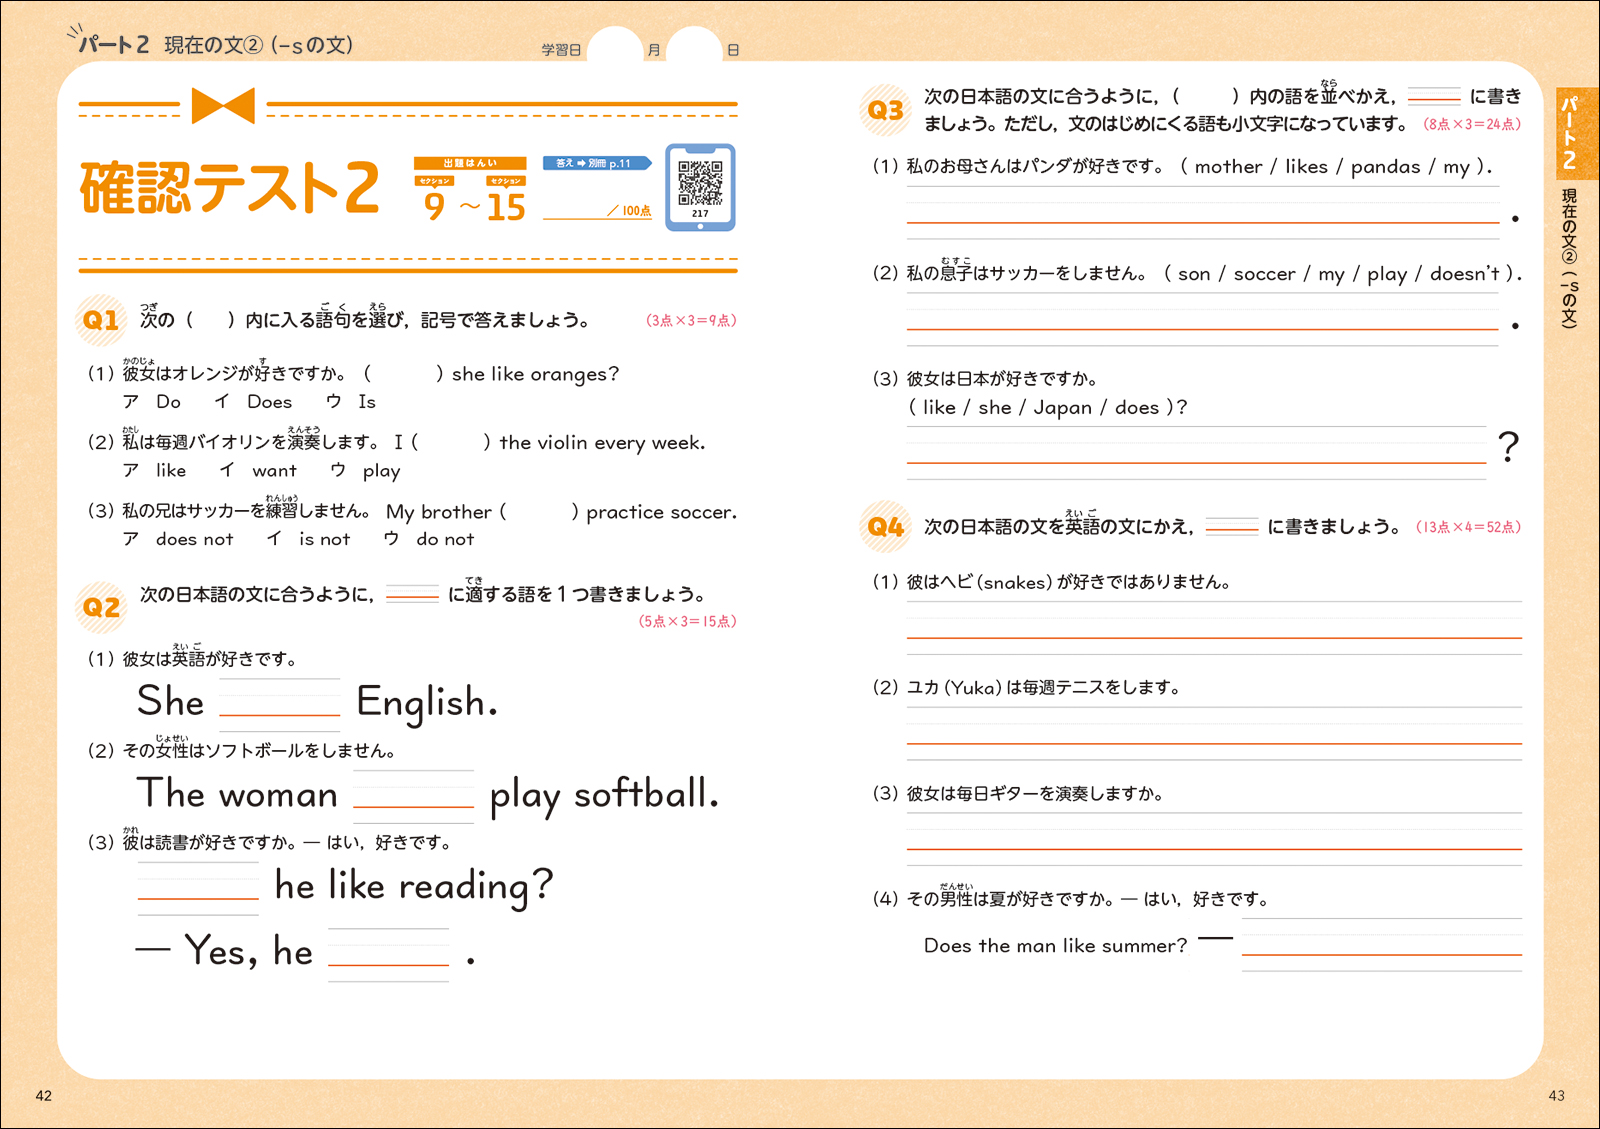Viewport: 1600px width, 1129px height.
Task: Select choice ウ play in Q1 (2)
Action: coord(366,470)
